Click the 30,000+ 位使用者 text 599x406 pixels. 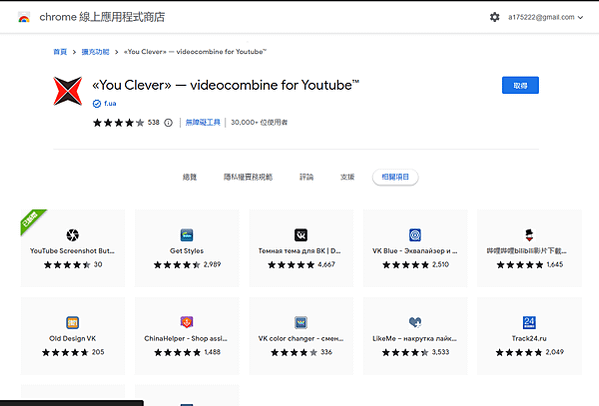[259, 122]
